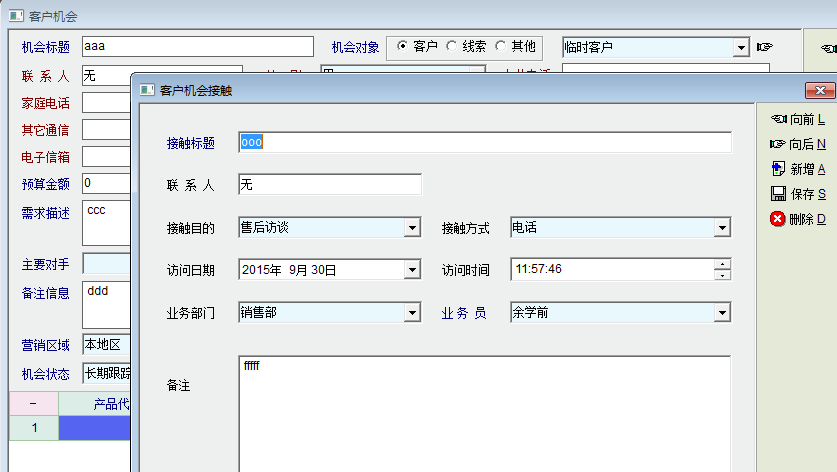Open the 访问日期 date picker dropdown
This screenshot has width=837, height=472.
411,269
